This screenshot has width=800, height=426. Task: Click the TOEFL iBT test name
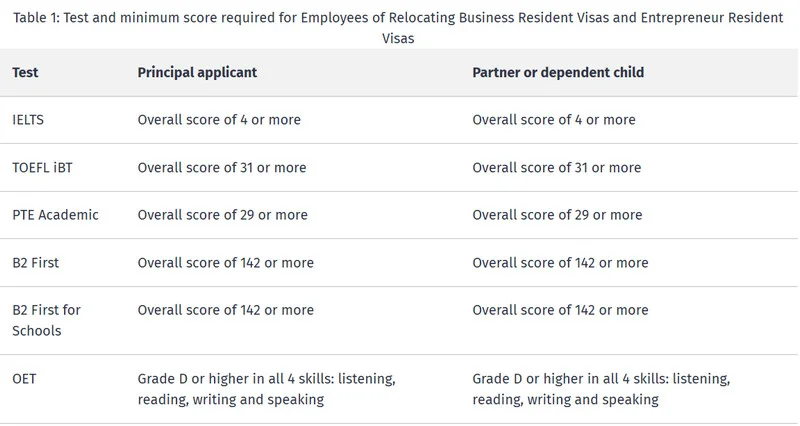coord(42,168)
